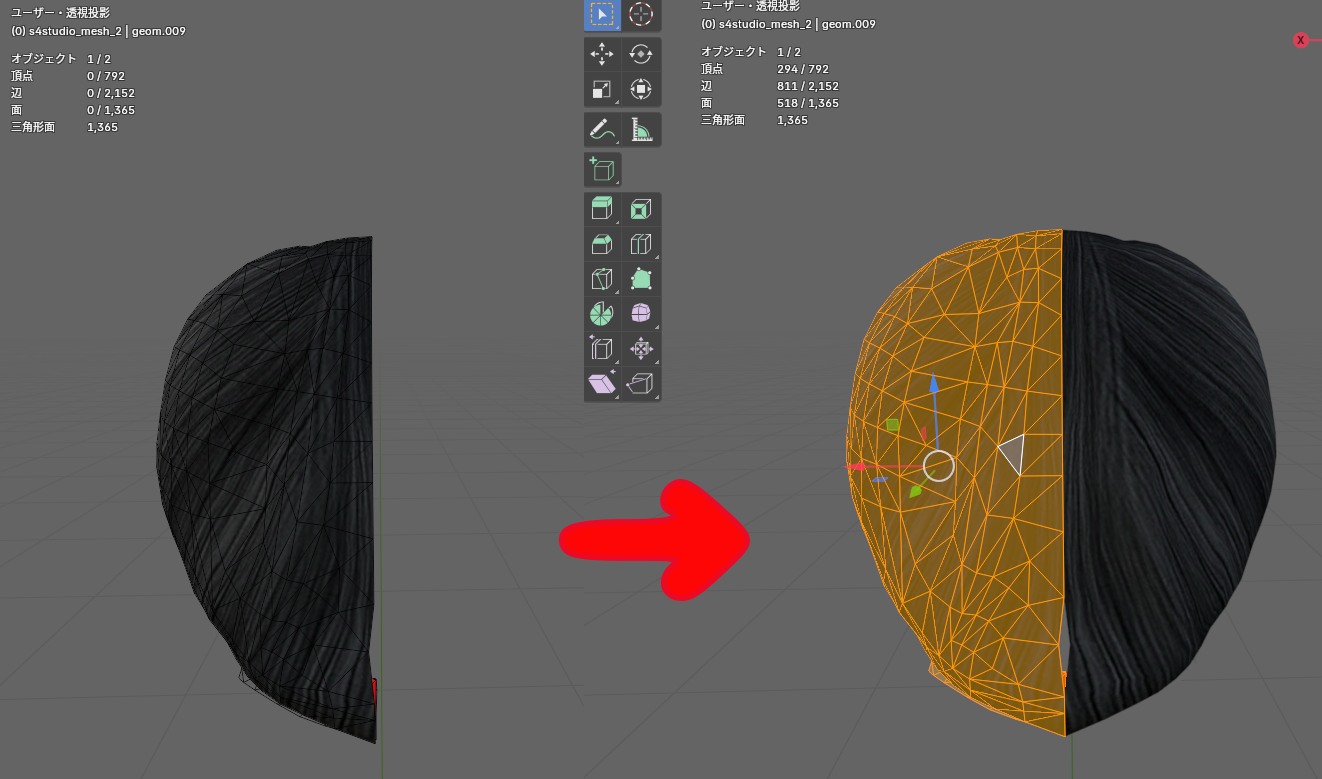The width and height of the screenshot is (1322, 779).
Task: Pick the Loop Cut tool
Action: (641, 244)
